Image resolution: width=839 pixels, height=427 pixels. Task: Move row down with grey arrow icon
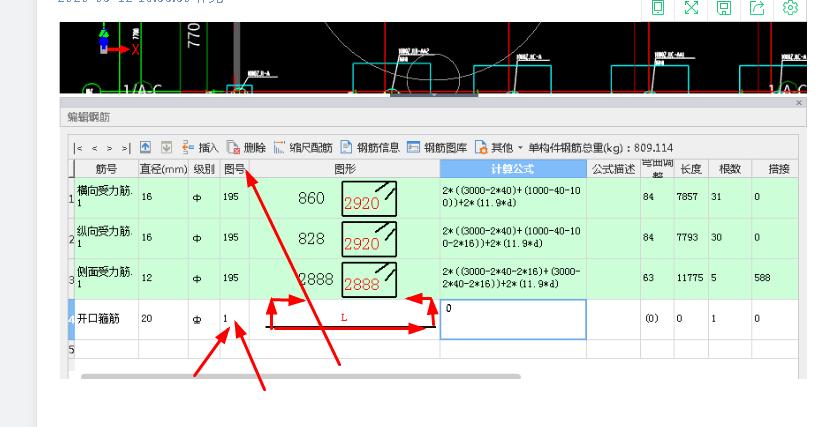[166, 147]
